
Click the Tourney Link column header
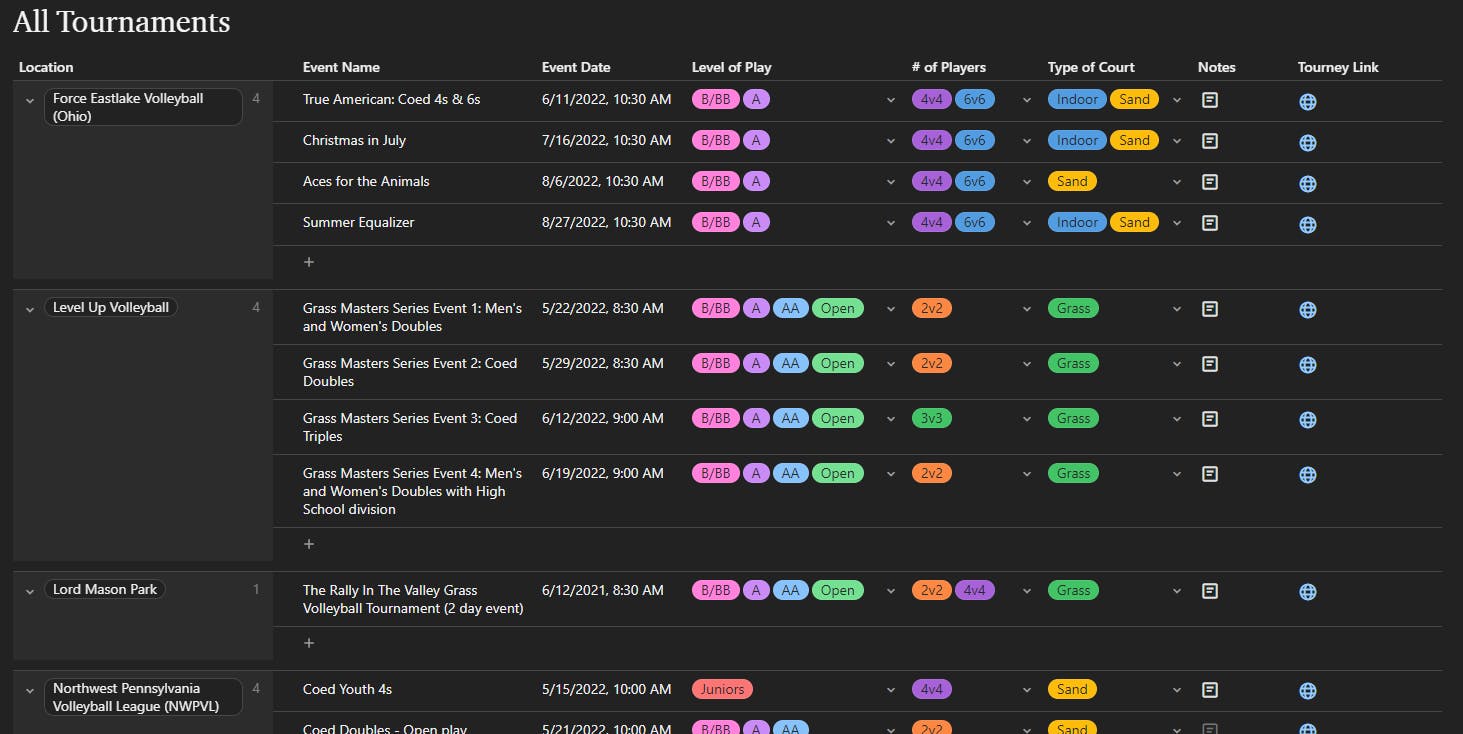point(1338,67)
